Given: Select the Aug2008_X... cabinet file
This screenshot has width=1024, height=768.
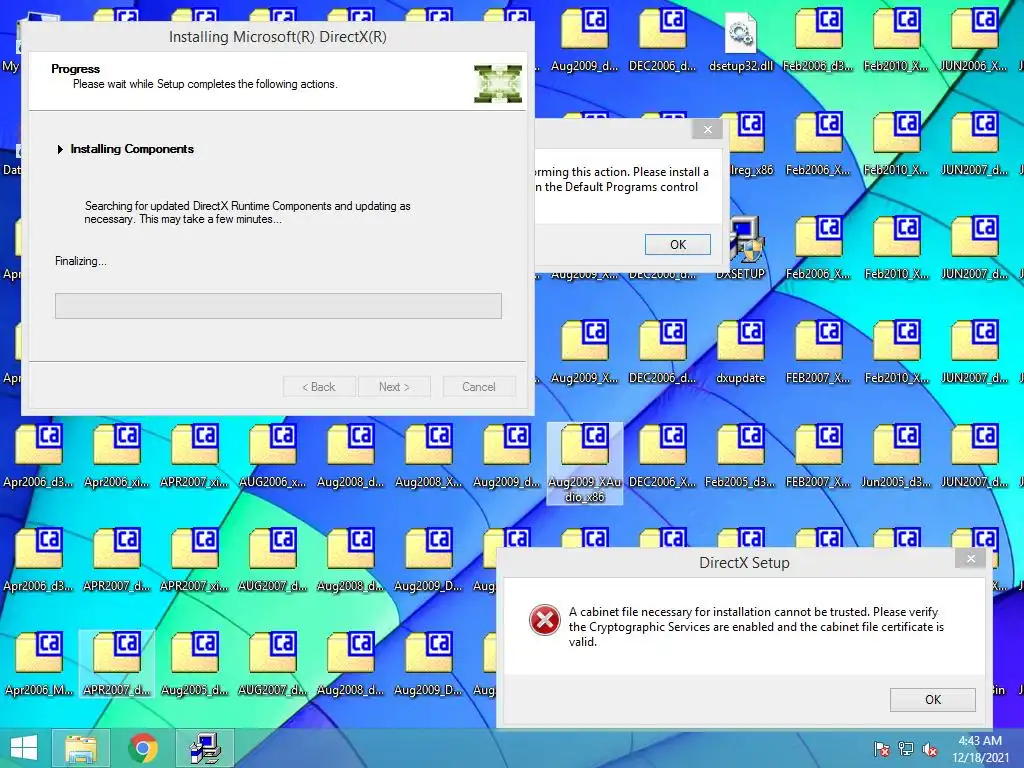Looking at the screenshot, I should [x=428, y=456].
